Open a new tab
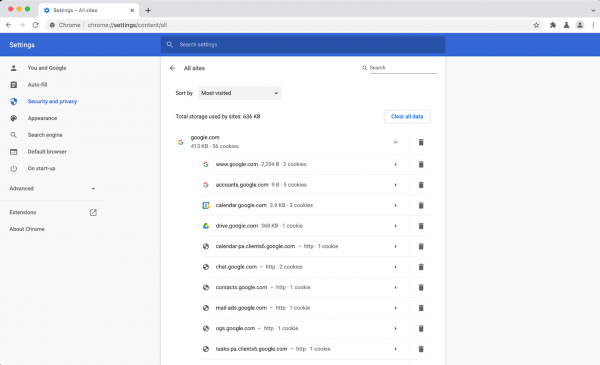Viewport: 600px width, 365px height. click(x=148, y=10)
